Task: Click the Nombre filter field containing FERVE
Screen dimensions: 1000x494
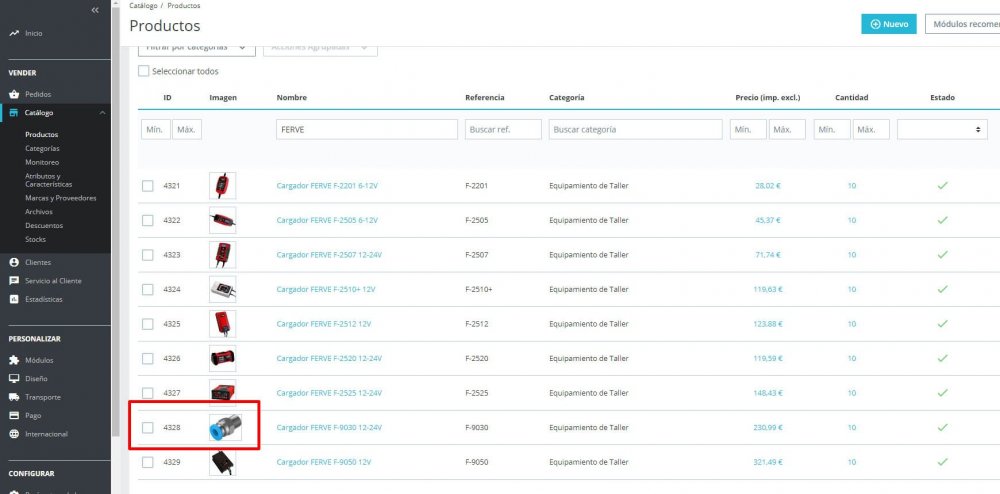Action: (367, 129)
